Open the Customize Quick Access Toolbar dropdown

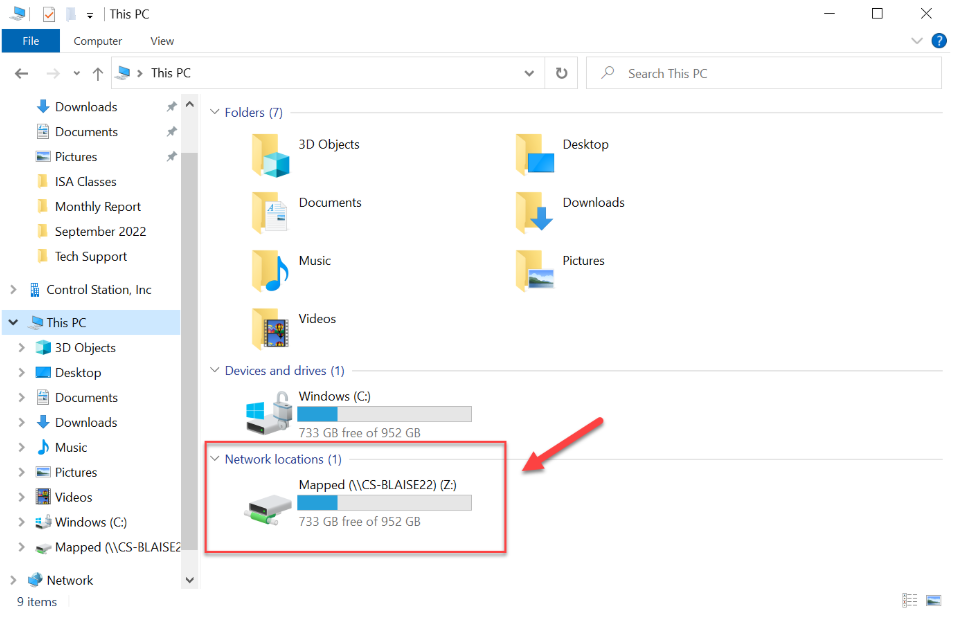click(x=90, y=15)
